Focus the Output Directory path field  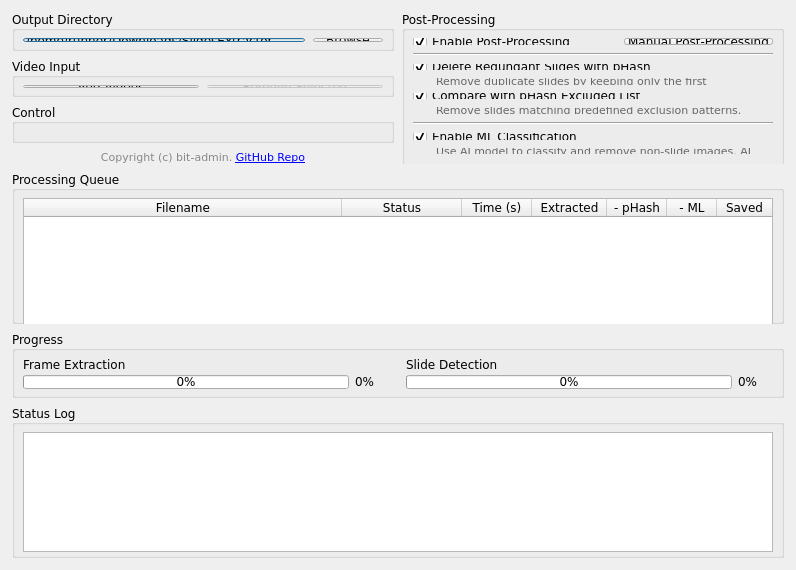(x=164, y=40)
